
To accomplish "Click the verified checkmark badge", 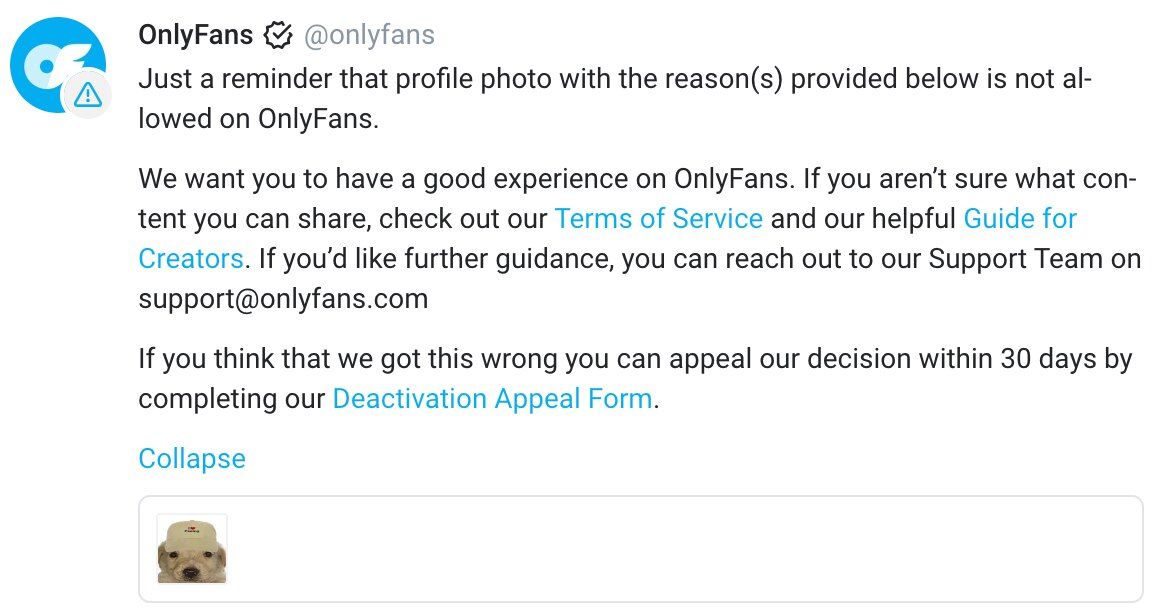I will [278, 37].
